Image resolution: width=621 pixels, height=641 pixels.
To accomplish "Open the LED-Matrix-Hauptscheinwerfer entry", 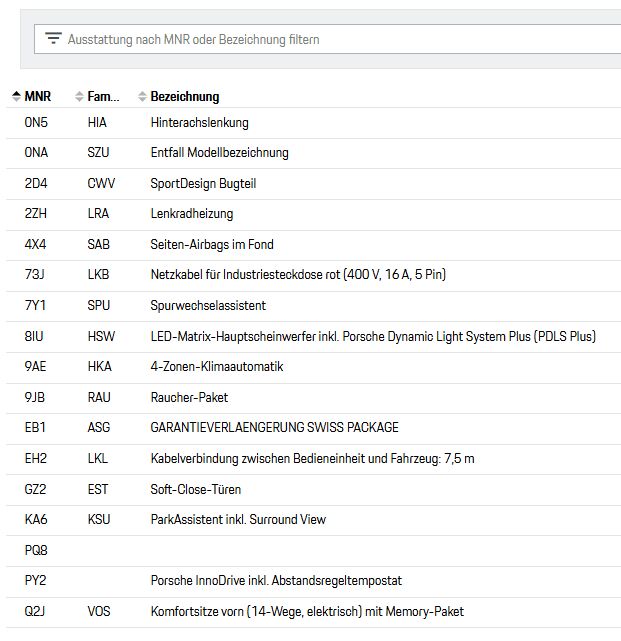I will 372,336.
